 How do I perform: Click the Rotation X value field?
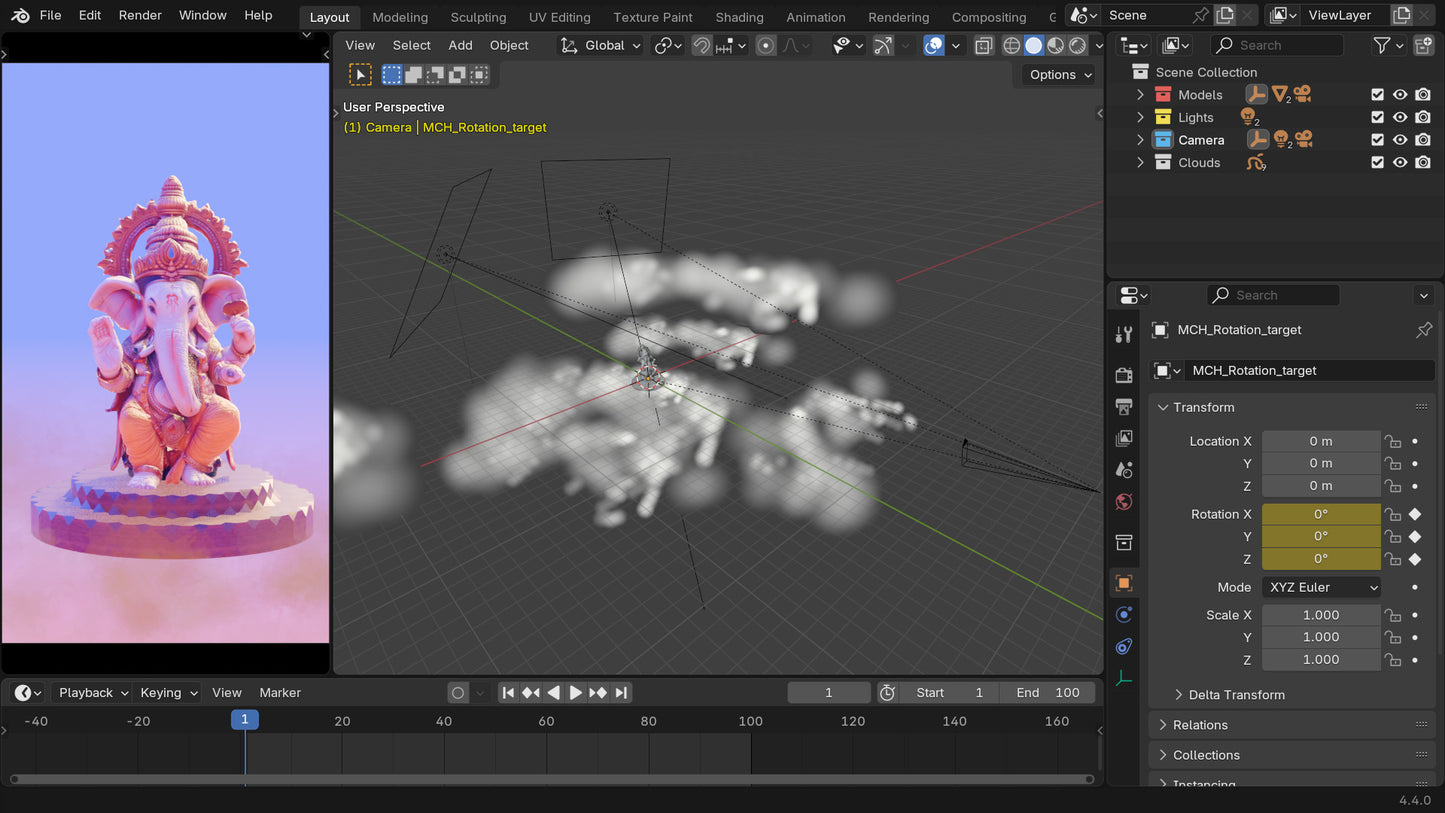click(1321, 514)
